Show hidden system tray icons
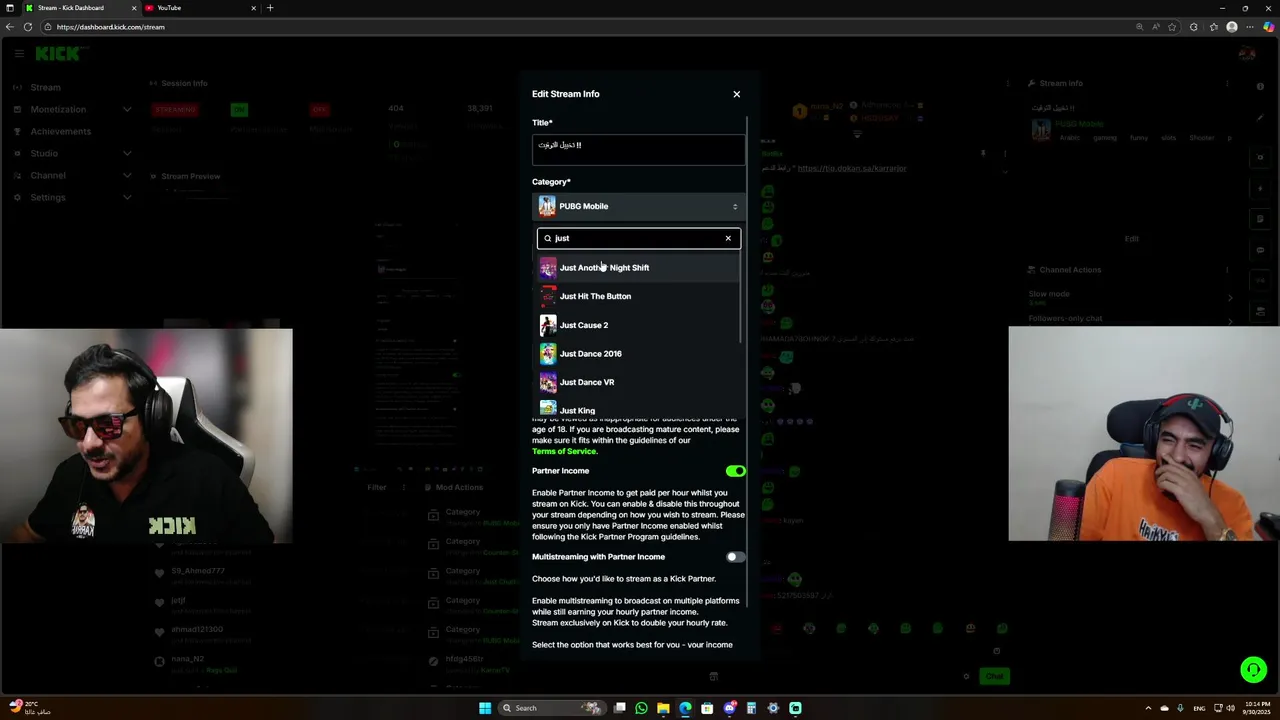Screen dimensions: 1280x720 tap(1148, 708)
